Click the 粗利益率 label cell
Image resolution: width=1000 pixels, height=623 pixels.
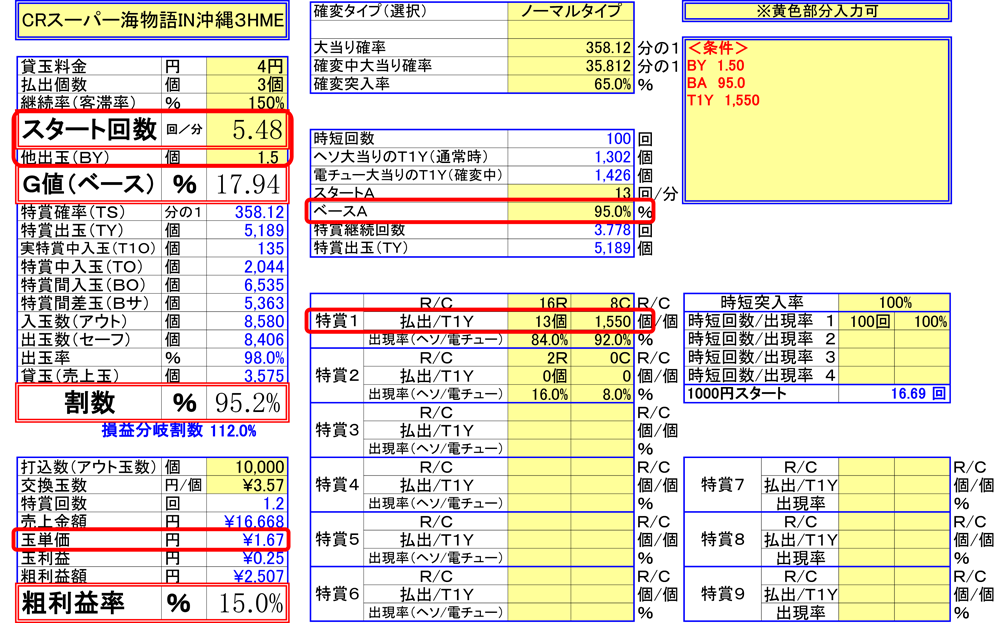tap(89, 603)
